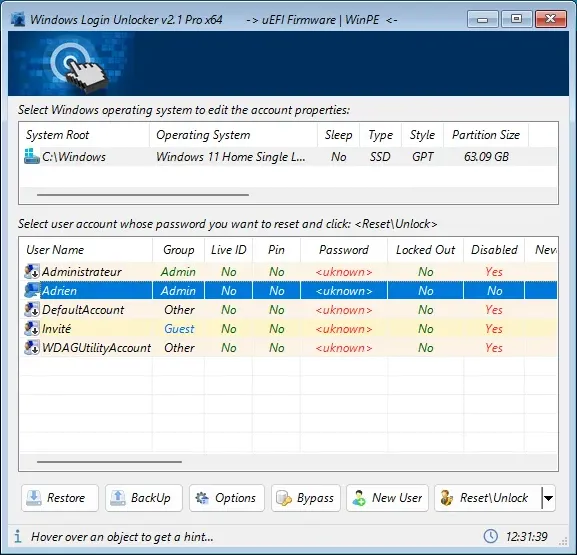Image resolution: width=577 pixels, height=555 pixels.
Task: Click the Password column header
Action: [x=344, y=250]
